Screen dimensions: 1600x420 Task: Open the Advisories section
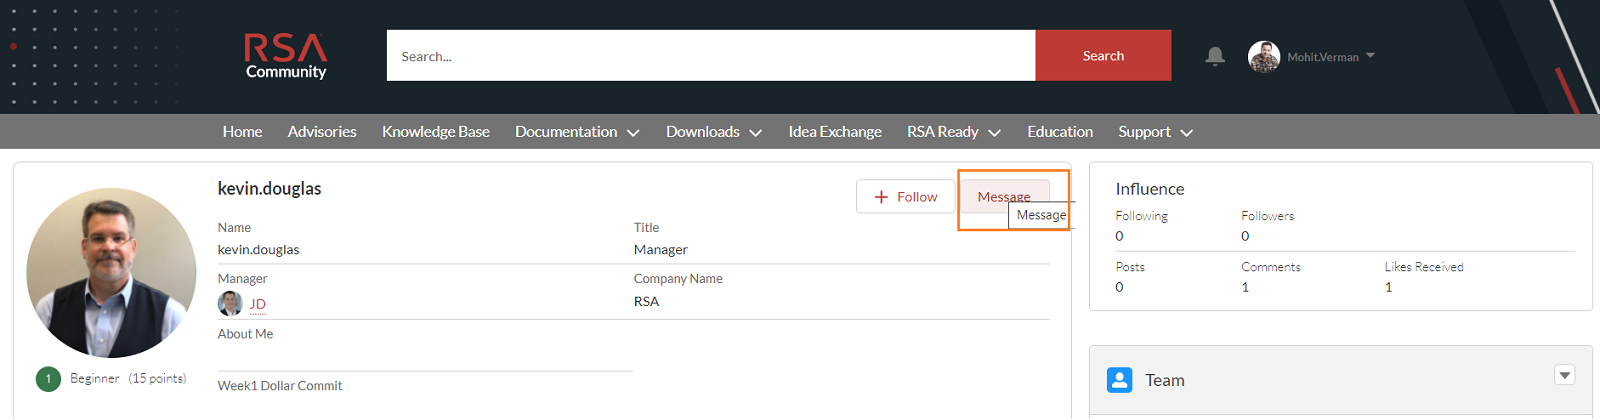pyautogui.click(x=322, y=132)
